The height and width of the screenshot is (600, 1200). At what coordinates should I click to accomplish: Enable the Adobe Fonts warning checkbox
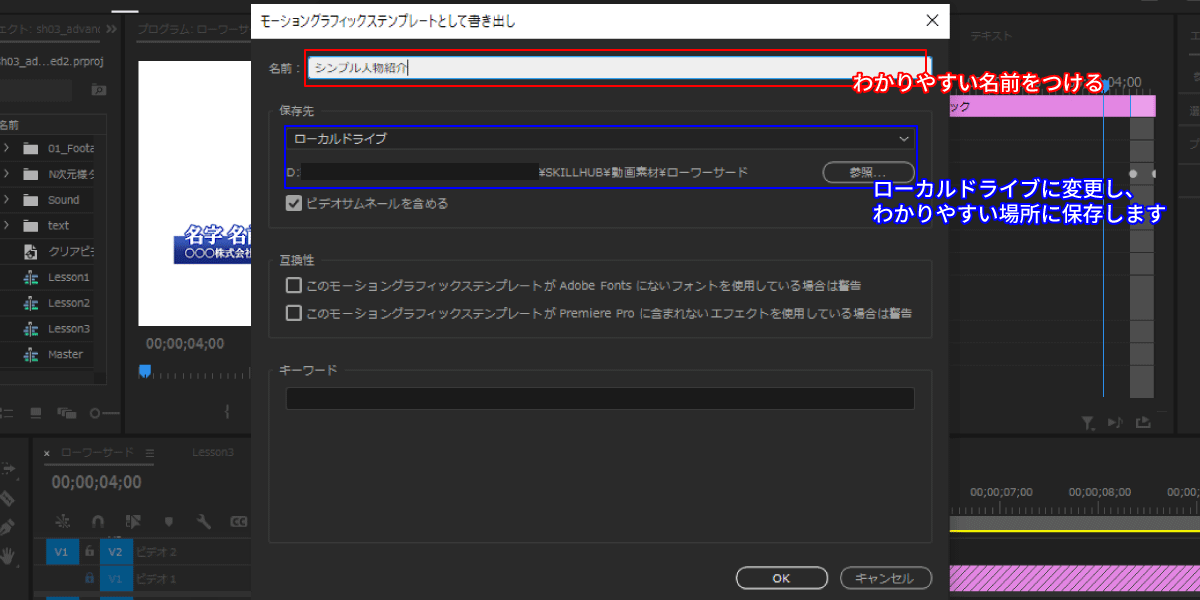(x=294, y=285)
